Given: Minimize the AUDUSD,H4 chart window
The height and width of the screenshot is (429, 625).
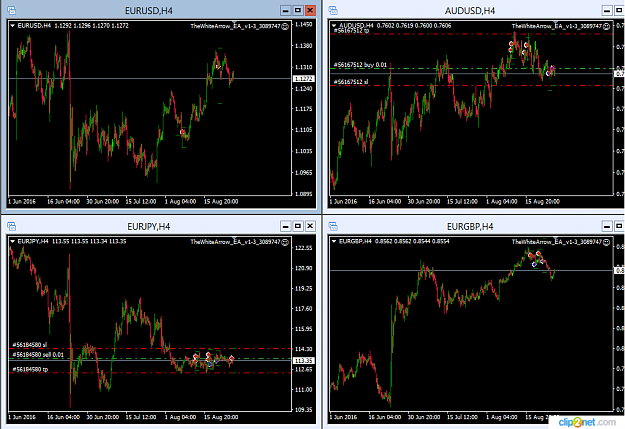Looking at the screenshot, I should tap(607, 11).
